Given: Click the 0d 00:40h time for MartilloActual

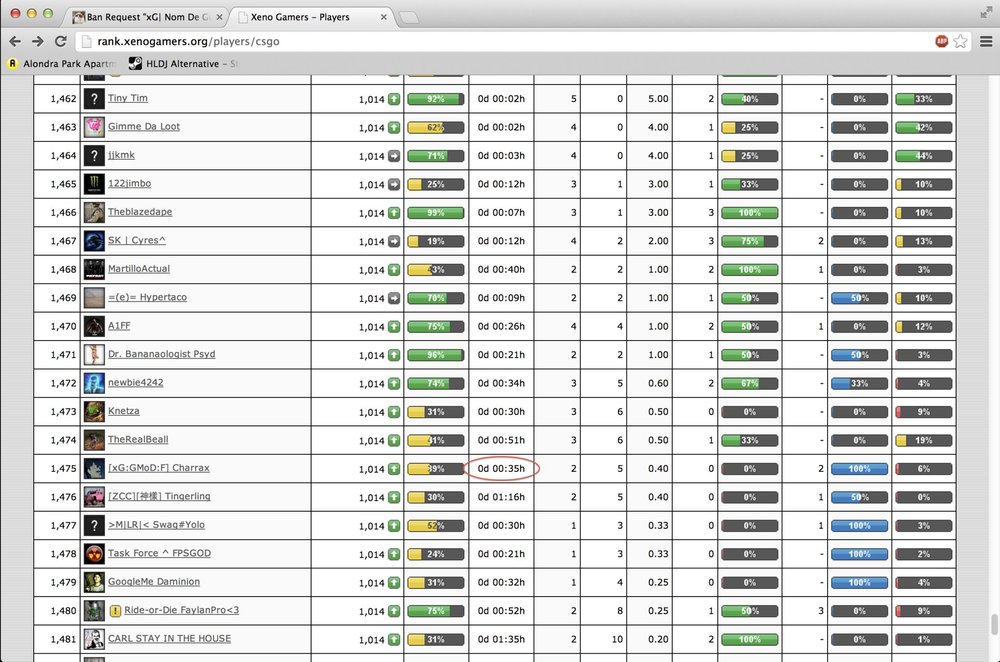Looking at the screenshot, I should click(501, 269).
